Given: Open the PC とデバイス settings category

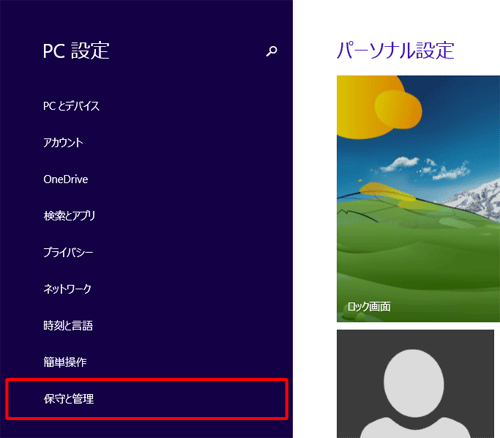Looking at the screenshot, I should [71, 106].
